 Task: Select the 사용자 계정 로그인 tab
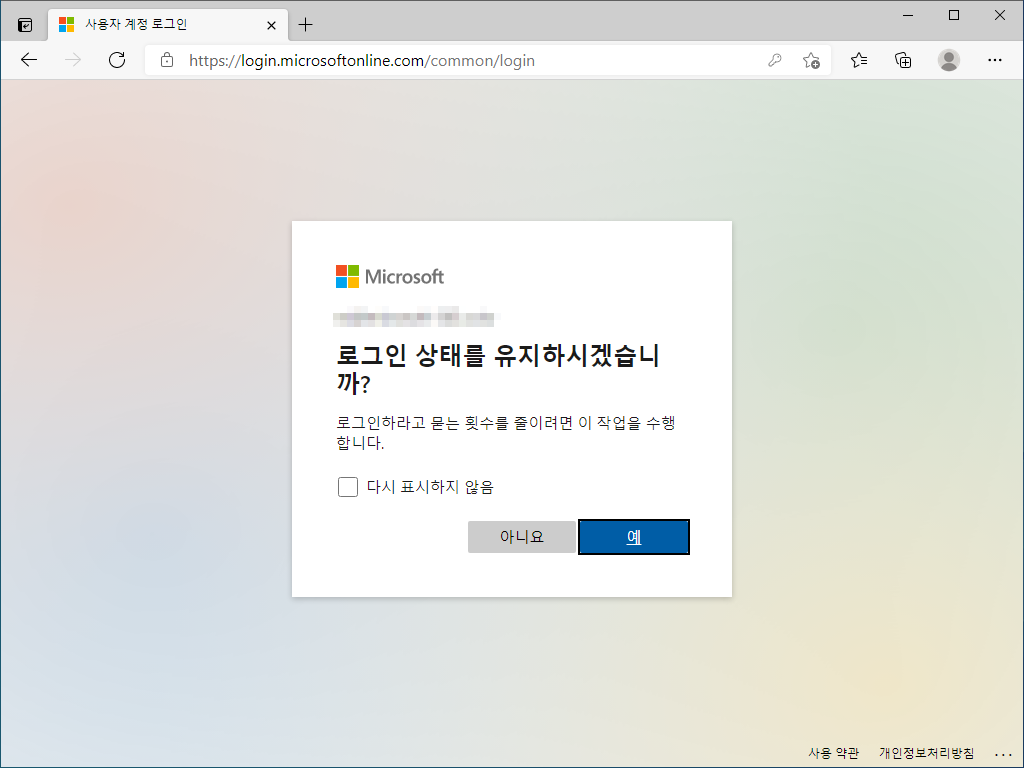tap(168, 25)
